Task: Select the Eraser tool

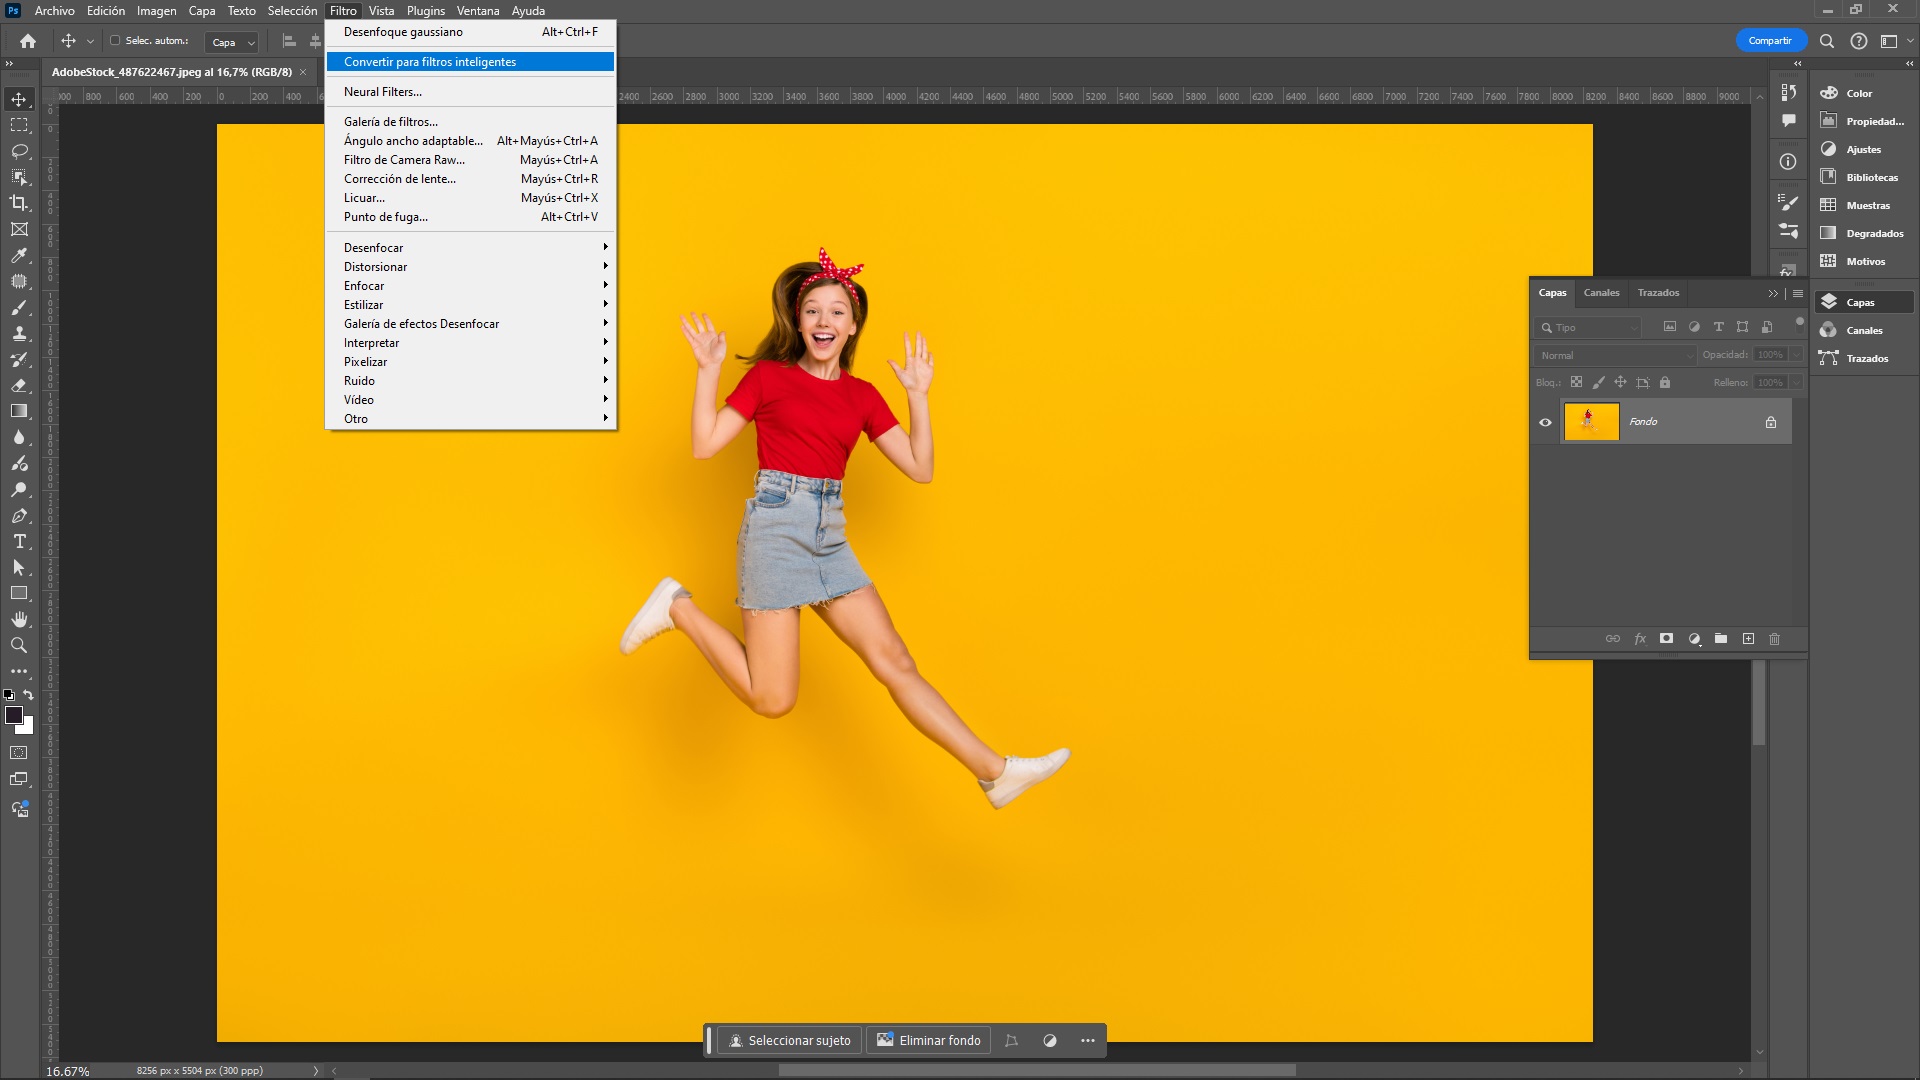Action: tap(19, 385)
